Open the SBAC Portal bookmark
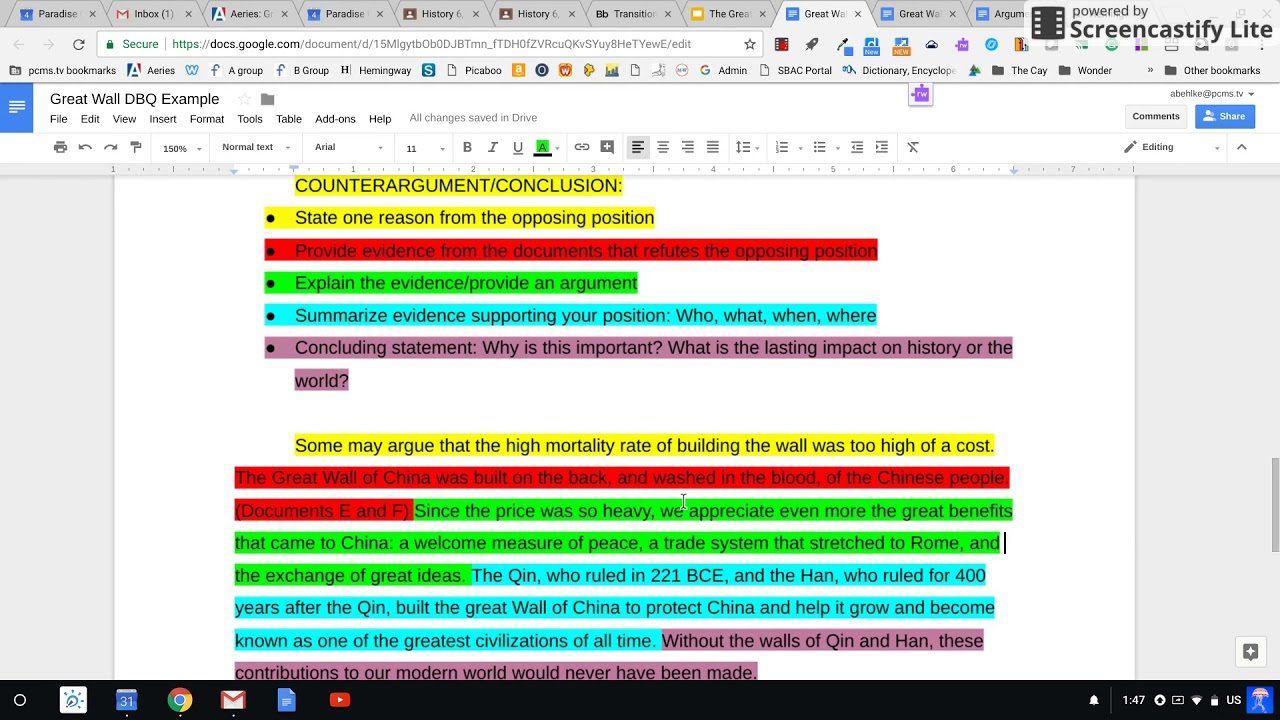The image size is (1280, 720). point(796,70)
